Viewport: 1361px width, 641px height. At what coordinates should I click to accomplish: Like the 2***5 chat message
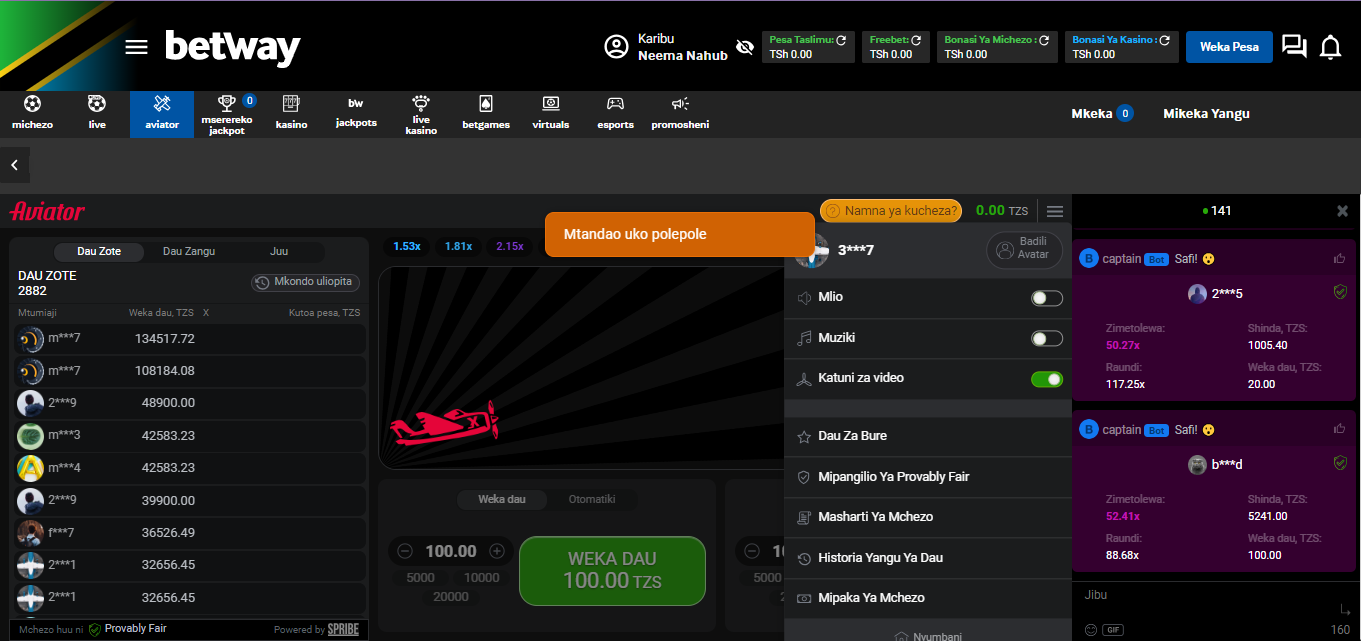pos(1339,259)
